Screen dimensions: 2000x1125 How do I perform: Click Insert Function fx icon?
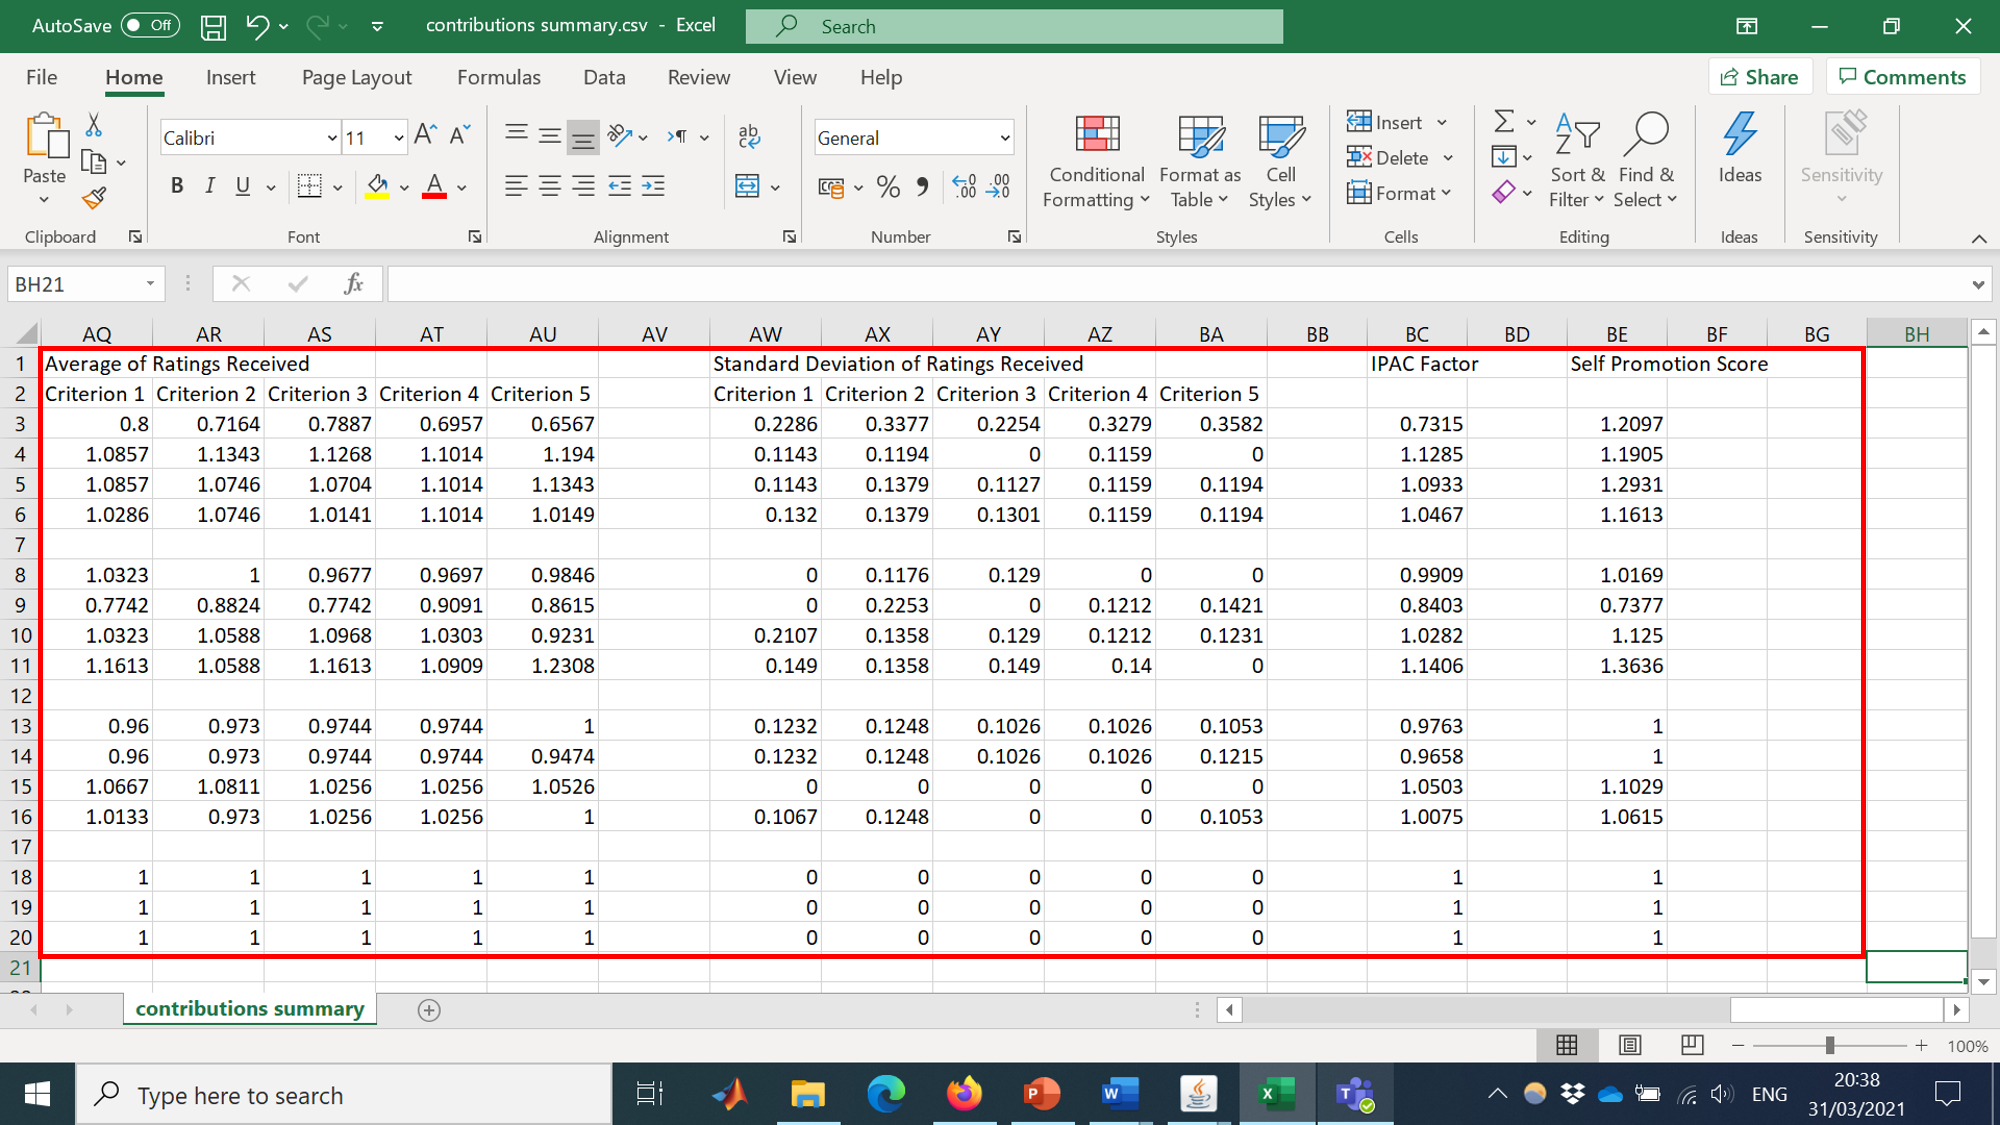pos(353,284)
